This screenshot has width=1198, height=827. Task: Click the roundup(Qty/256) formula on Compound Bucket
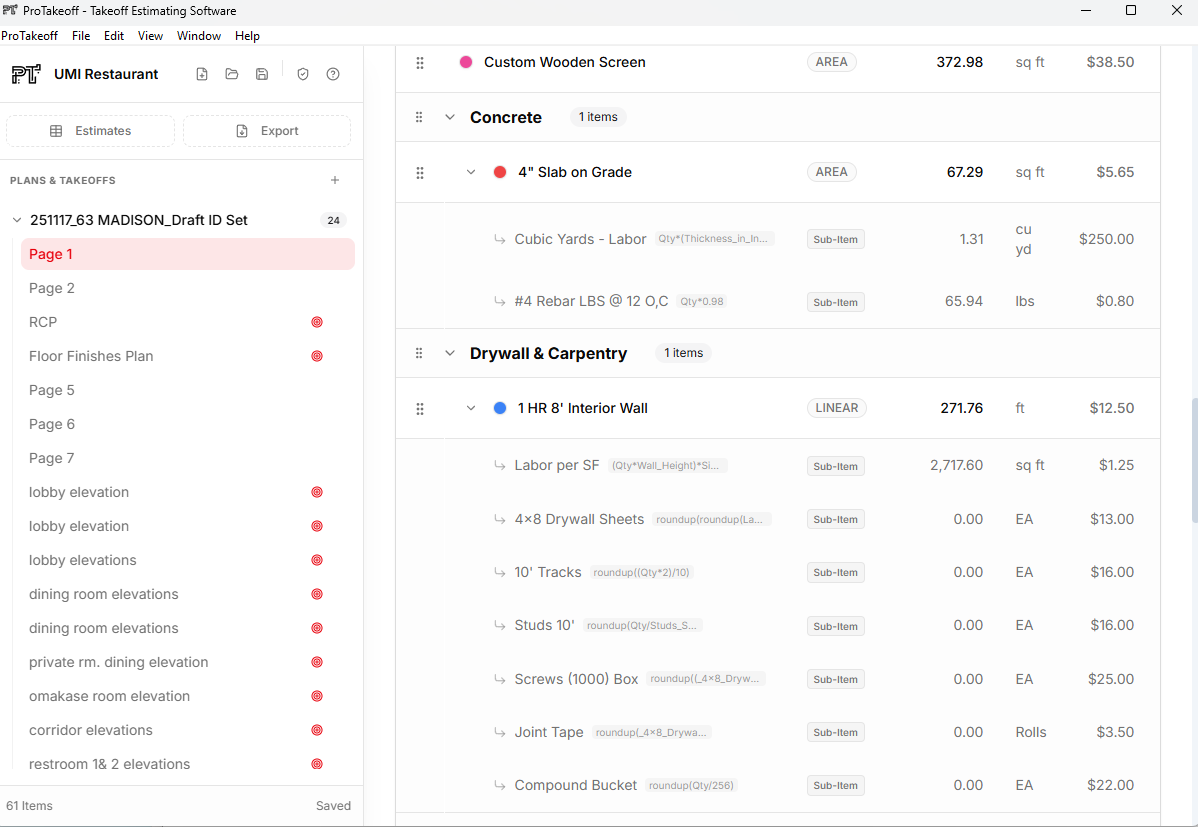691,785
